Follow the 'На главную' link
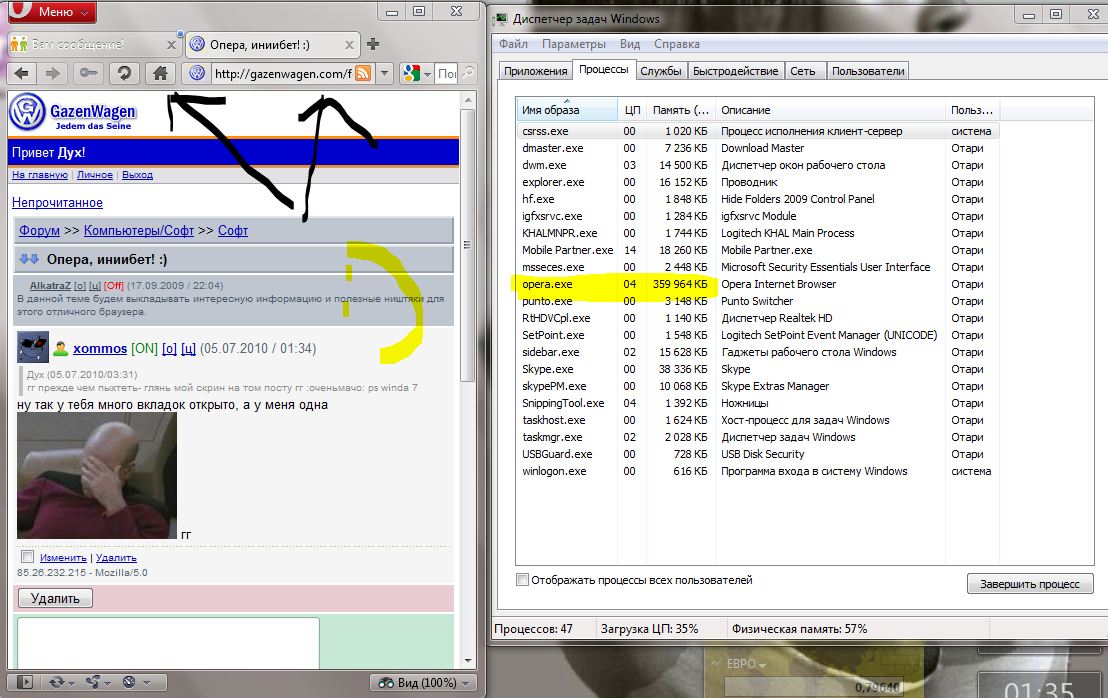 40,174
